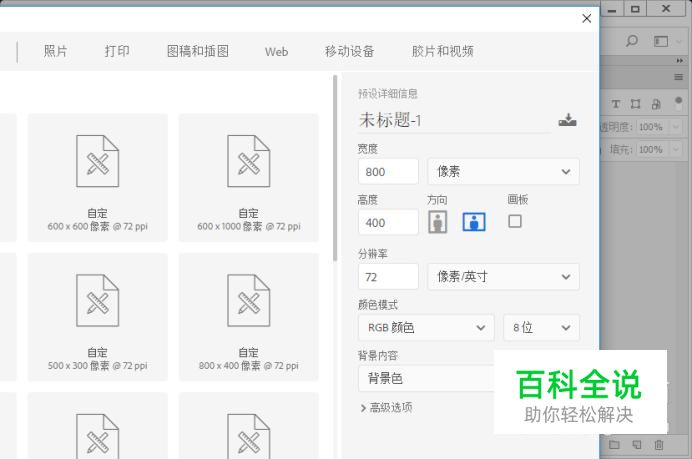Click create new layer icon
The height and width of the screenshot is (459, 692).
tap(636, 444)
